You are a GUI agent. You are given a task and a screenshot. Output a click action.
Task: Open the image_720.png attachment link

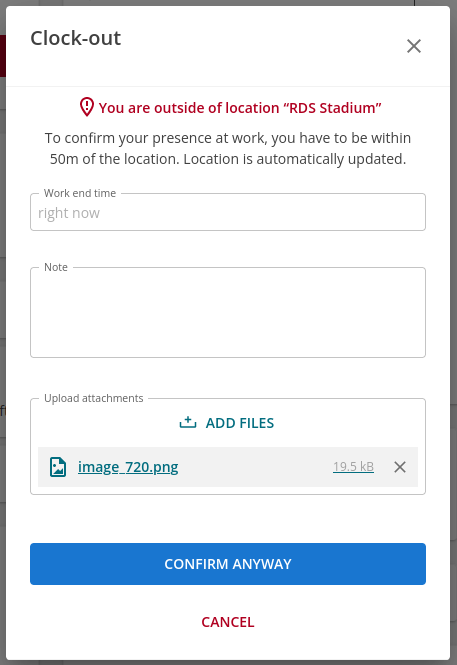128,467
